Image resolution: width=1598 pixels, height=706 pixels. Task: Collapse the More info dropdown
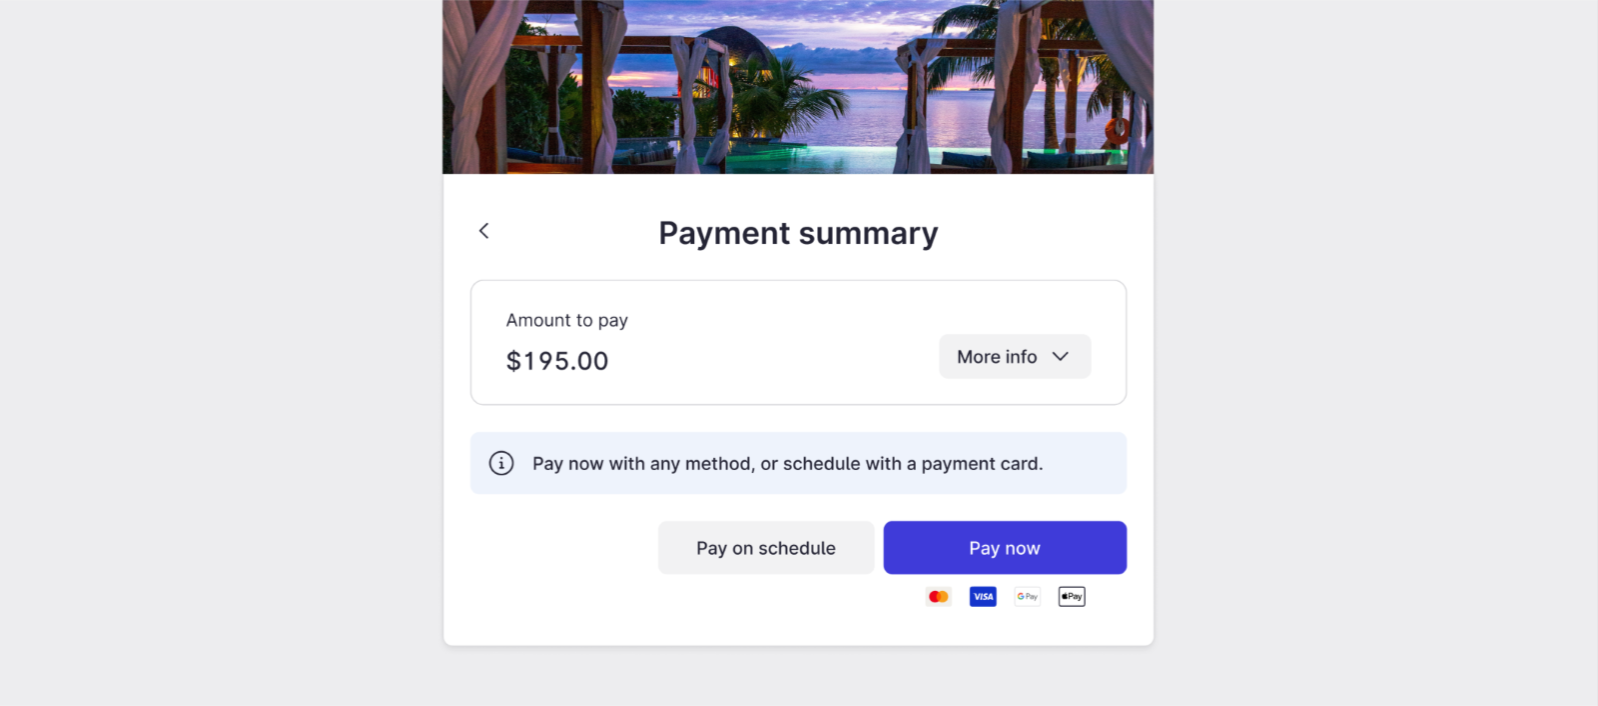[1013, 356]
